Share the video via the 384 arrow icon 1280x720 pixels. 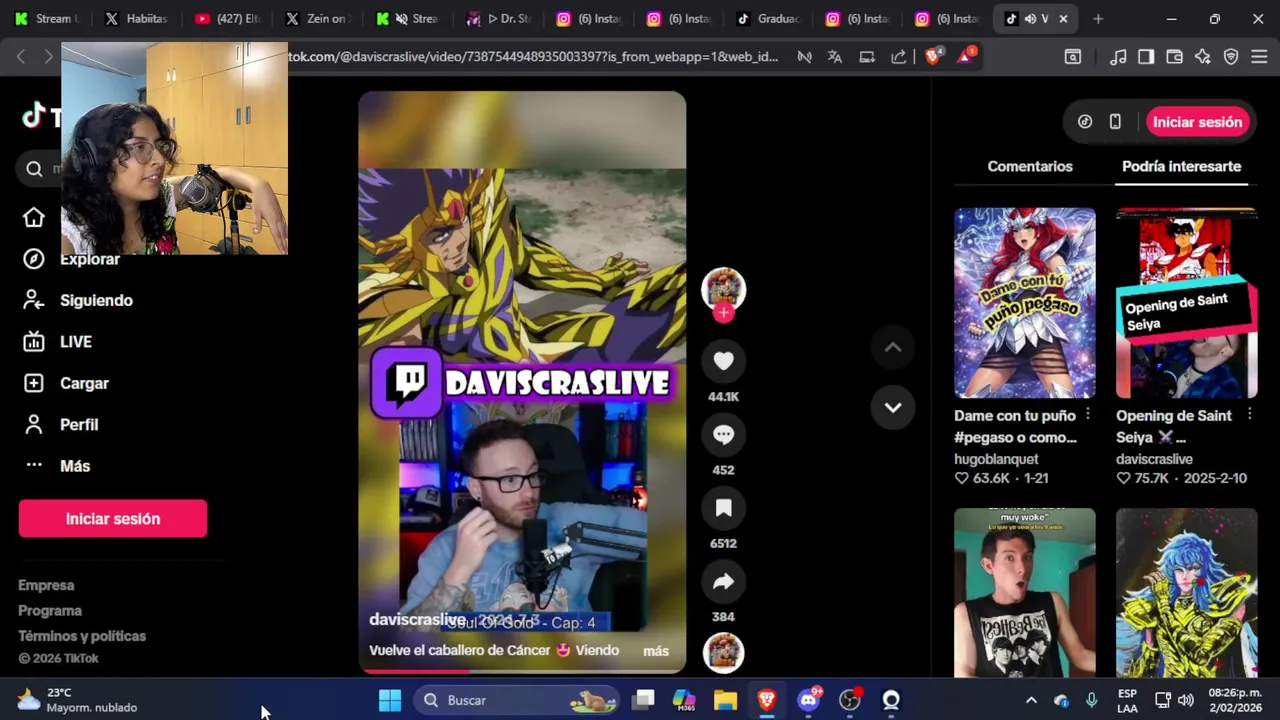pyautogui.click(x=723, y=582)
